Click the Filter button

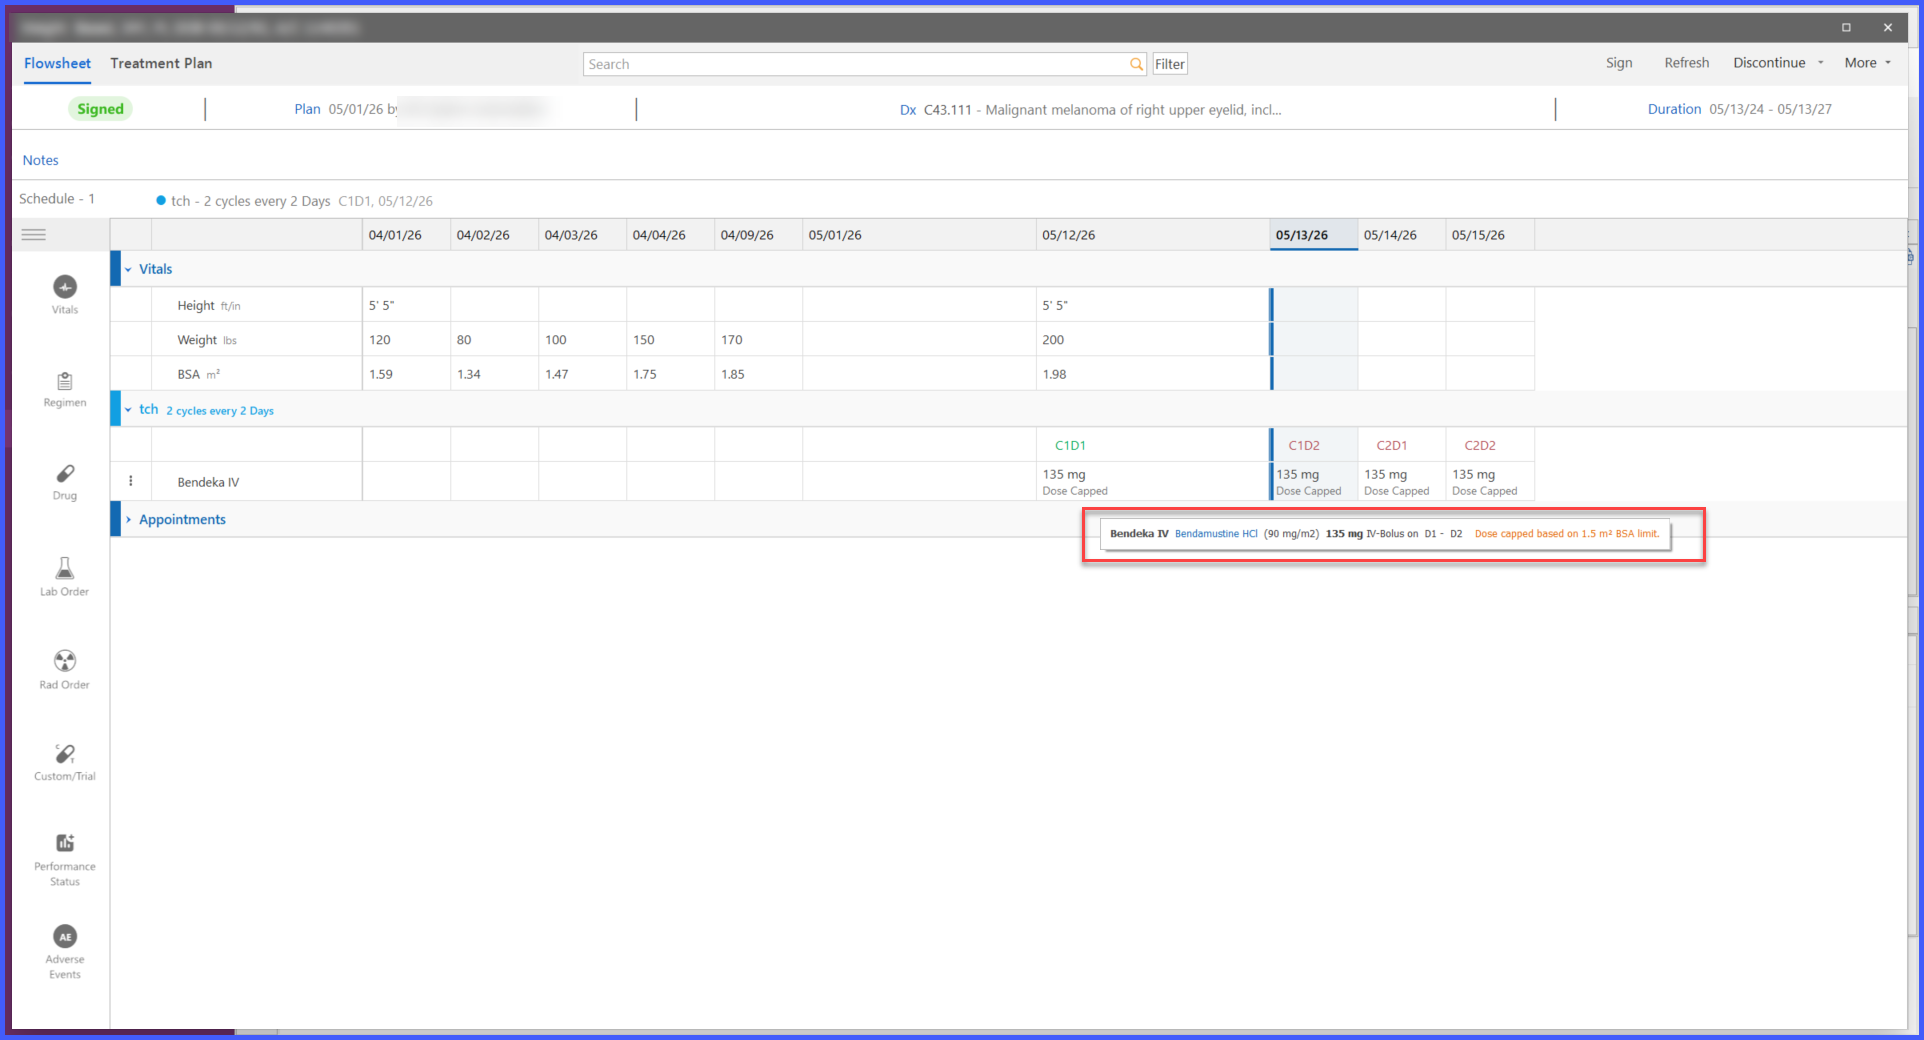click(1170, 64)
